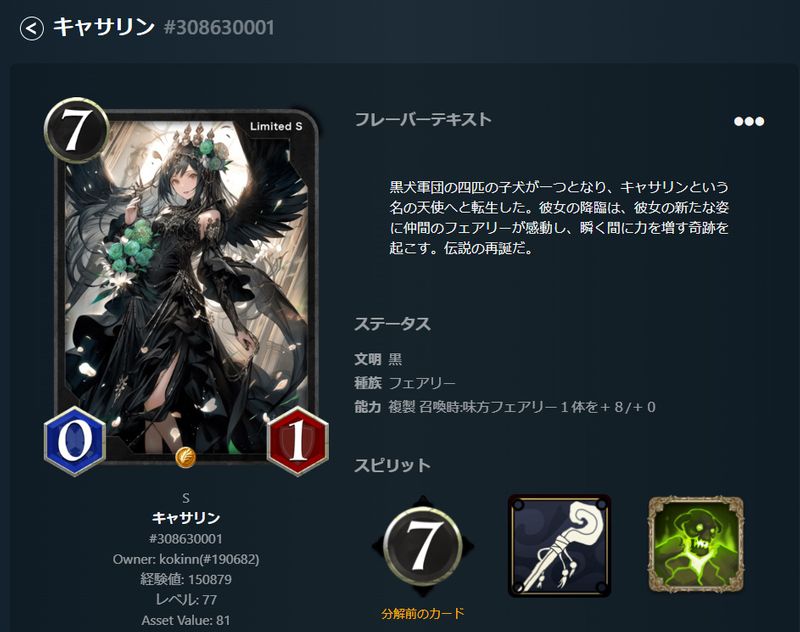
Task: Click the cost 7 spirit card icon
Action: tap(422, 546)
